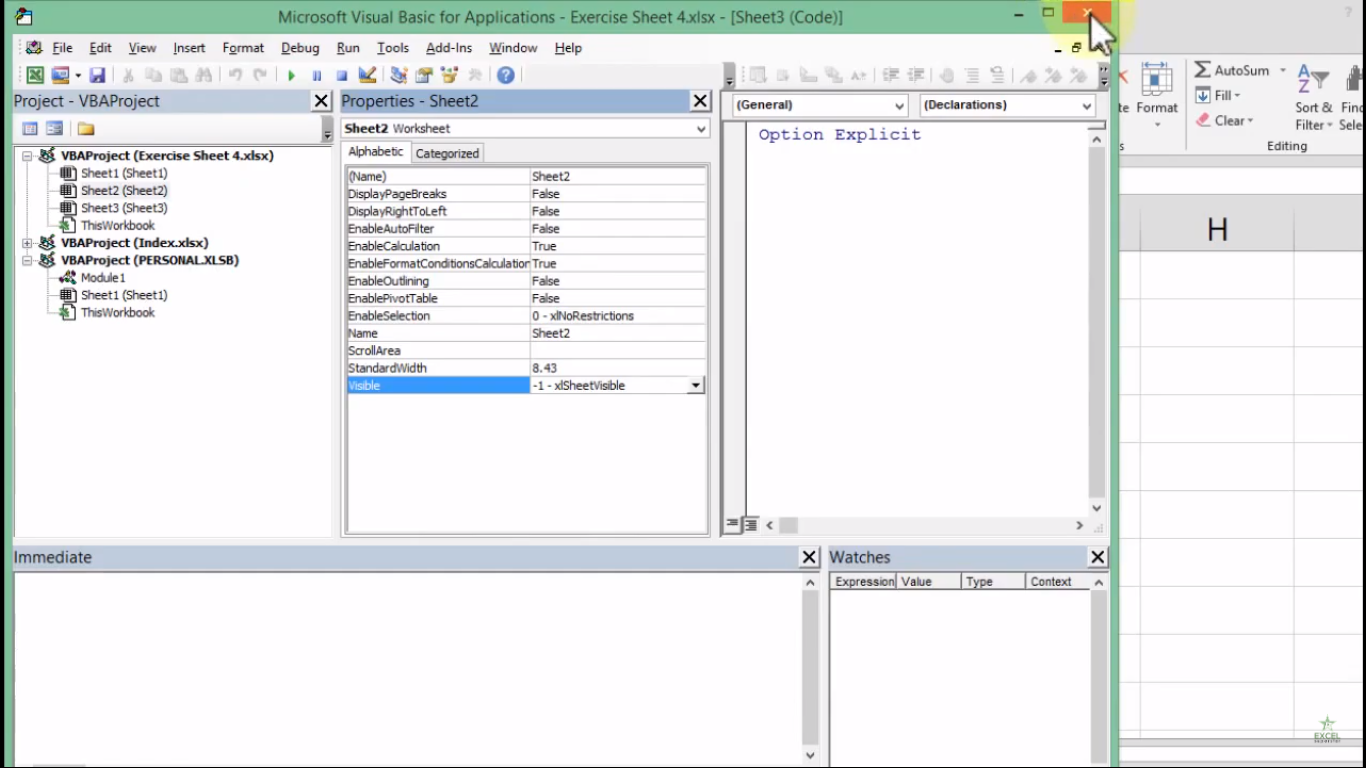1366x768 pixels.
Task: Open the Sheet2 Worksheet object dropdown
Action: pyautogui.click(x=701, y=129)
